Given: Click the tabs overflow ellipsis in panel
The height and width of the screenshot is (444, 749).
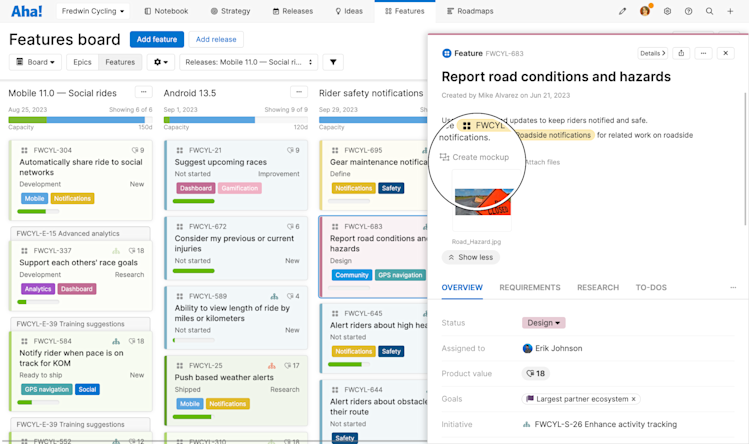Looking at the screenshot, I should [733, 287].
